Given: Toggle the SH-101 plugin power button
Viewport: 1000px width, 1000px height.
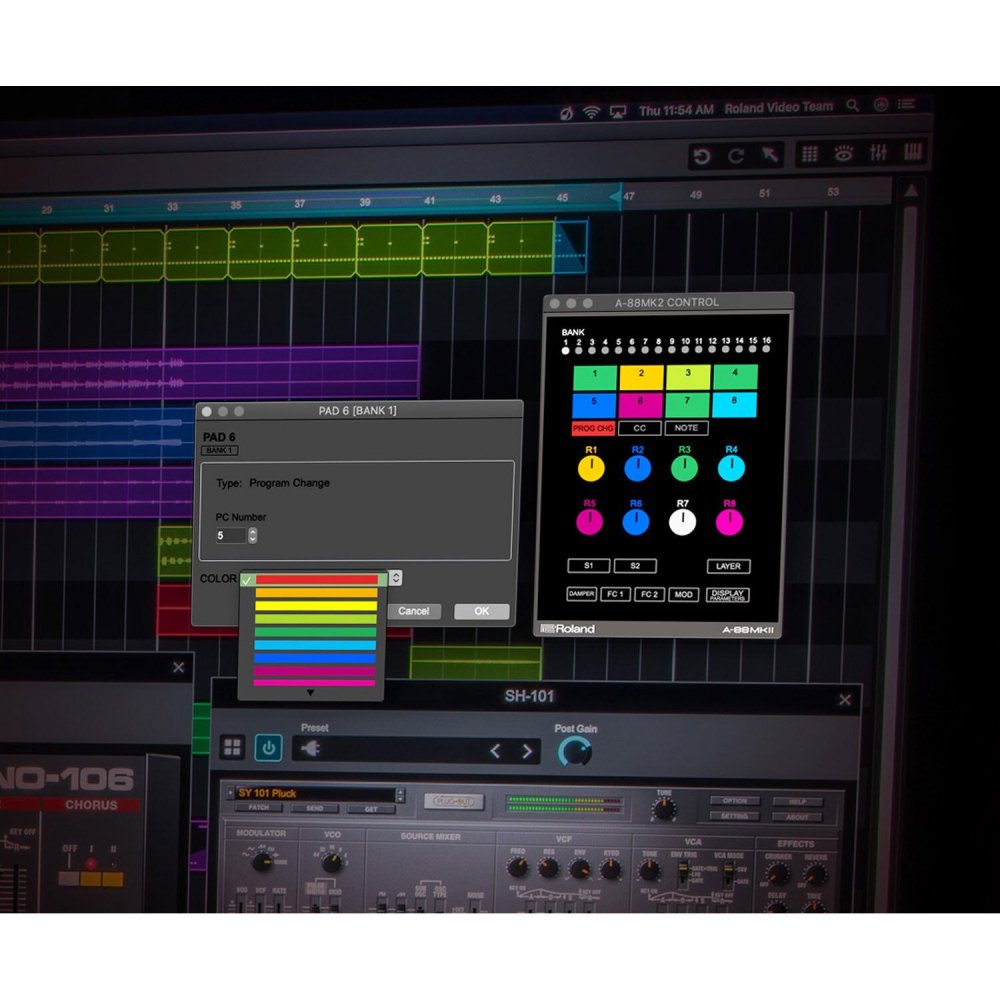Looking at the screenshot, I should [x=268, y=748].
